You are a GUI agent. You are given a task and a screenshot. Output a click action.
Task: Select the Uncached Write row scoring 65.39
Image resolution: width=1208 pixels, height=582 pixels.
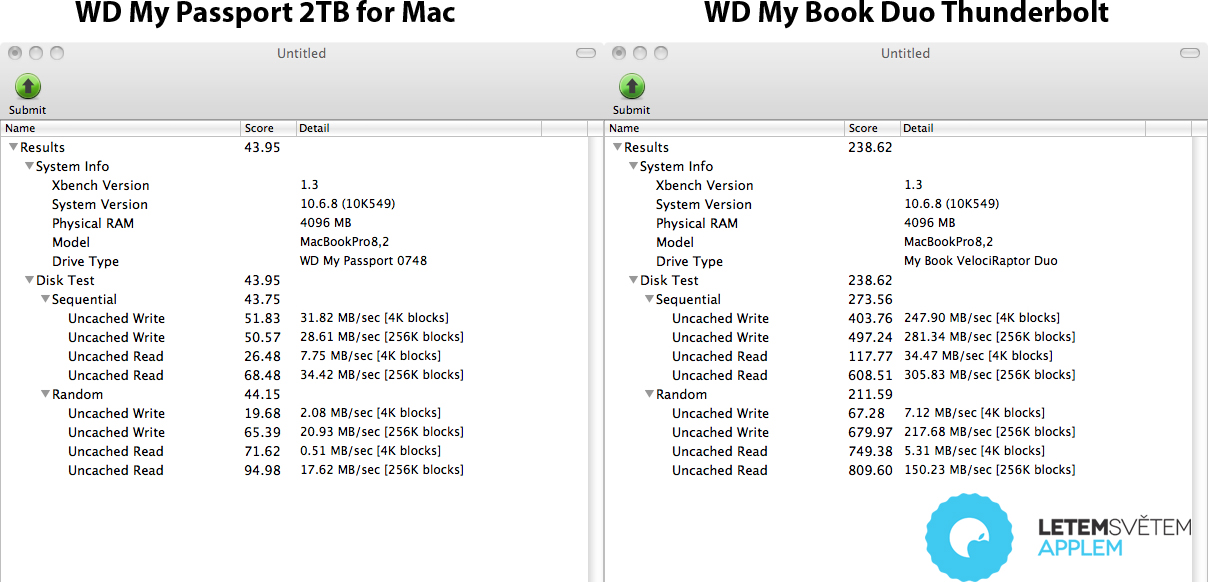coord(295,432)
